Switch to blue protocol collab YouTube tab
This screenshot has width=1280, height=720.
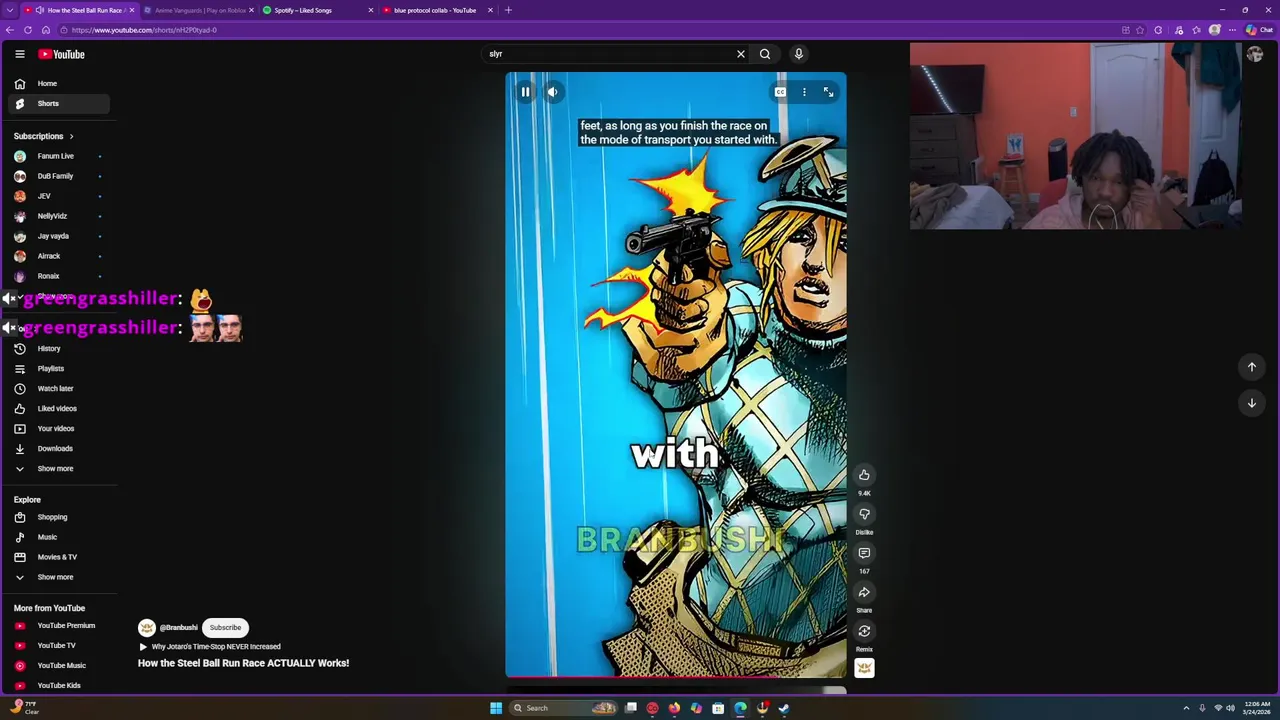coord(438,10)
